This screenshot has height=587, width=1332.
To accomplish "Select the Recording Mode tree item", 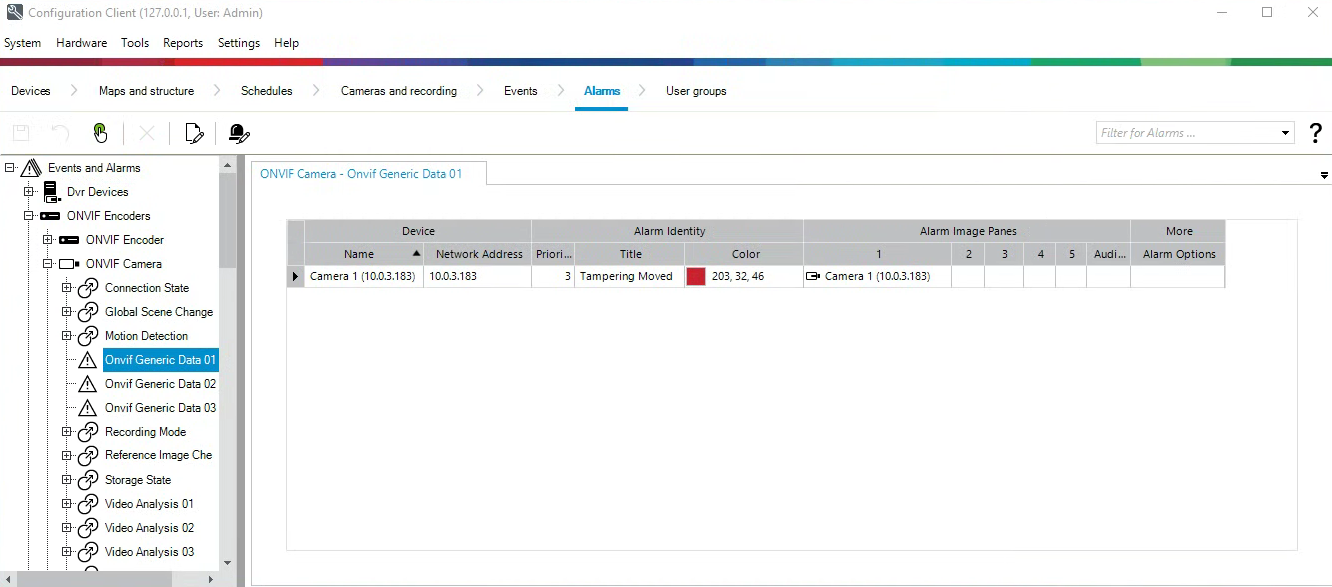I will click(x=145, y=432).
